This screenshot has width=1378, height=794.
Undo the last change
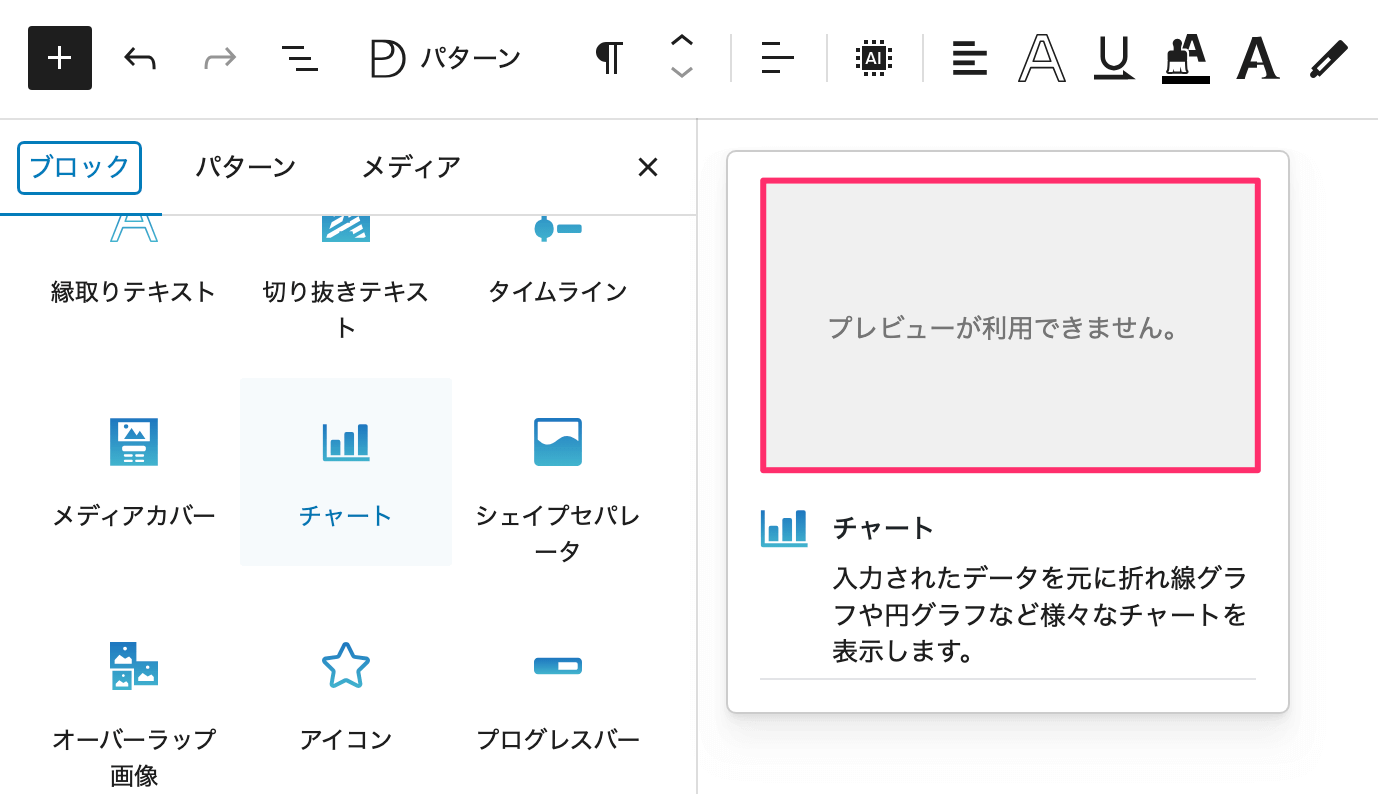[x=140, y=59]
